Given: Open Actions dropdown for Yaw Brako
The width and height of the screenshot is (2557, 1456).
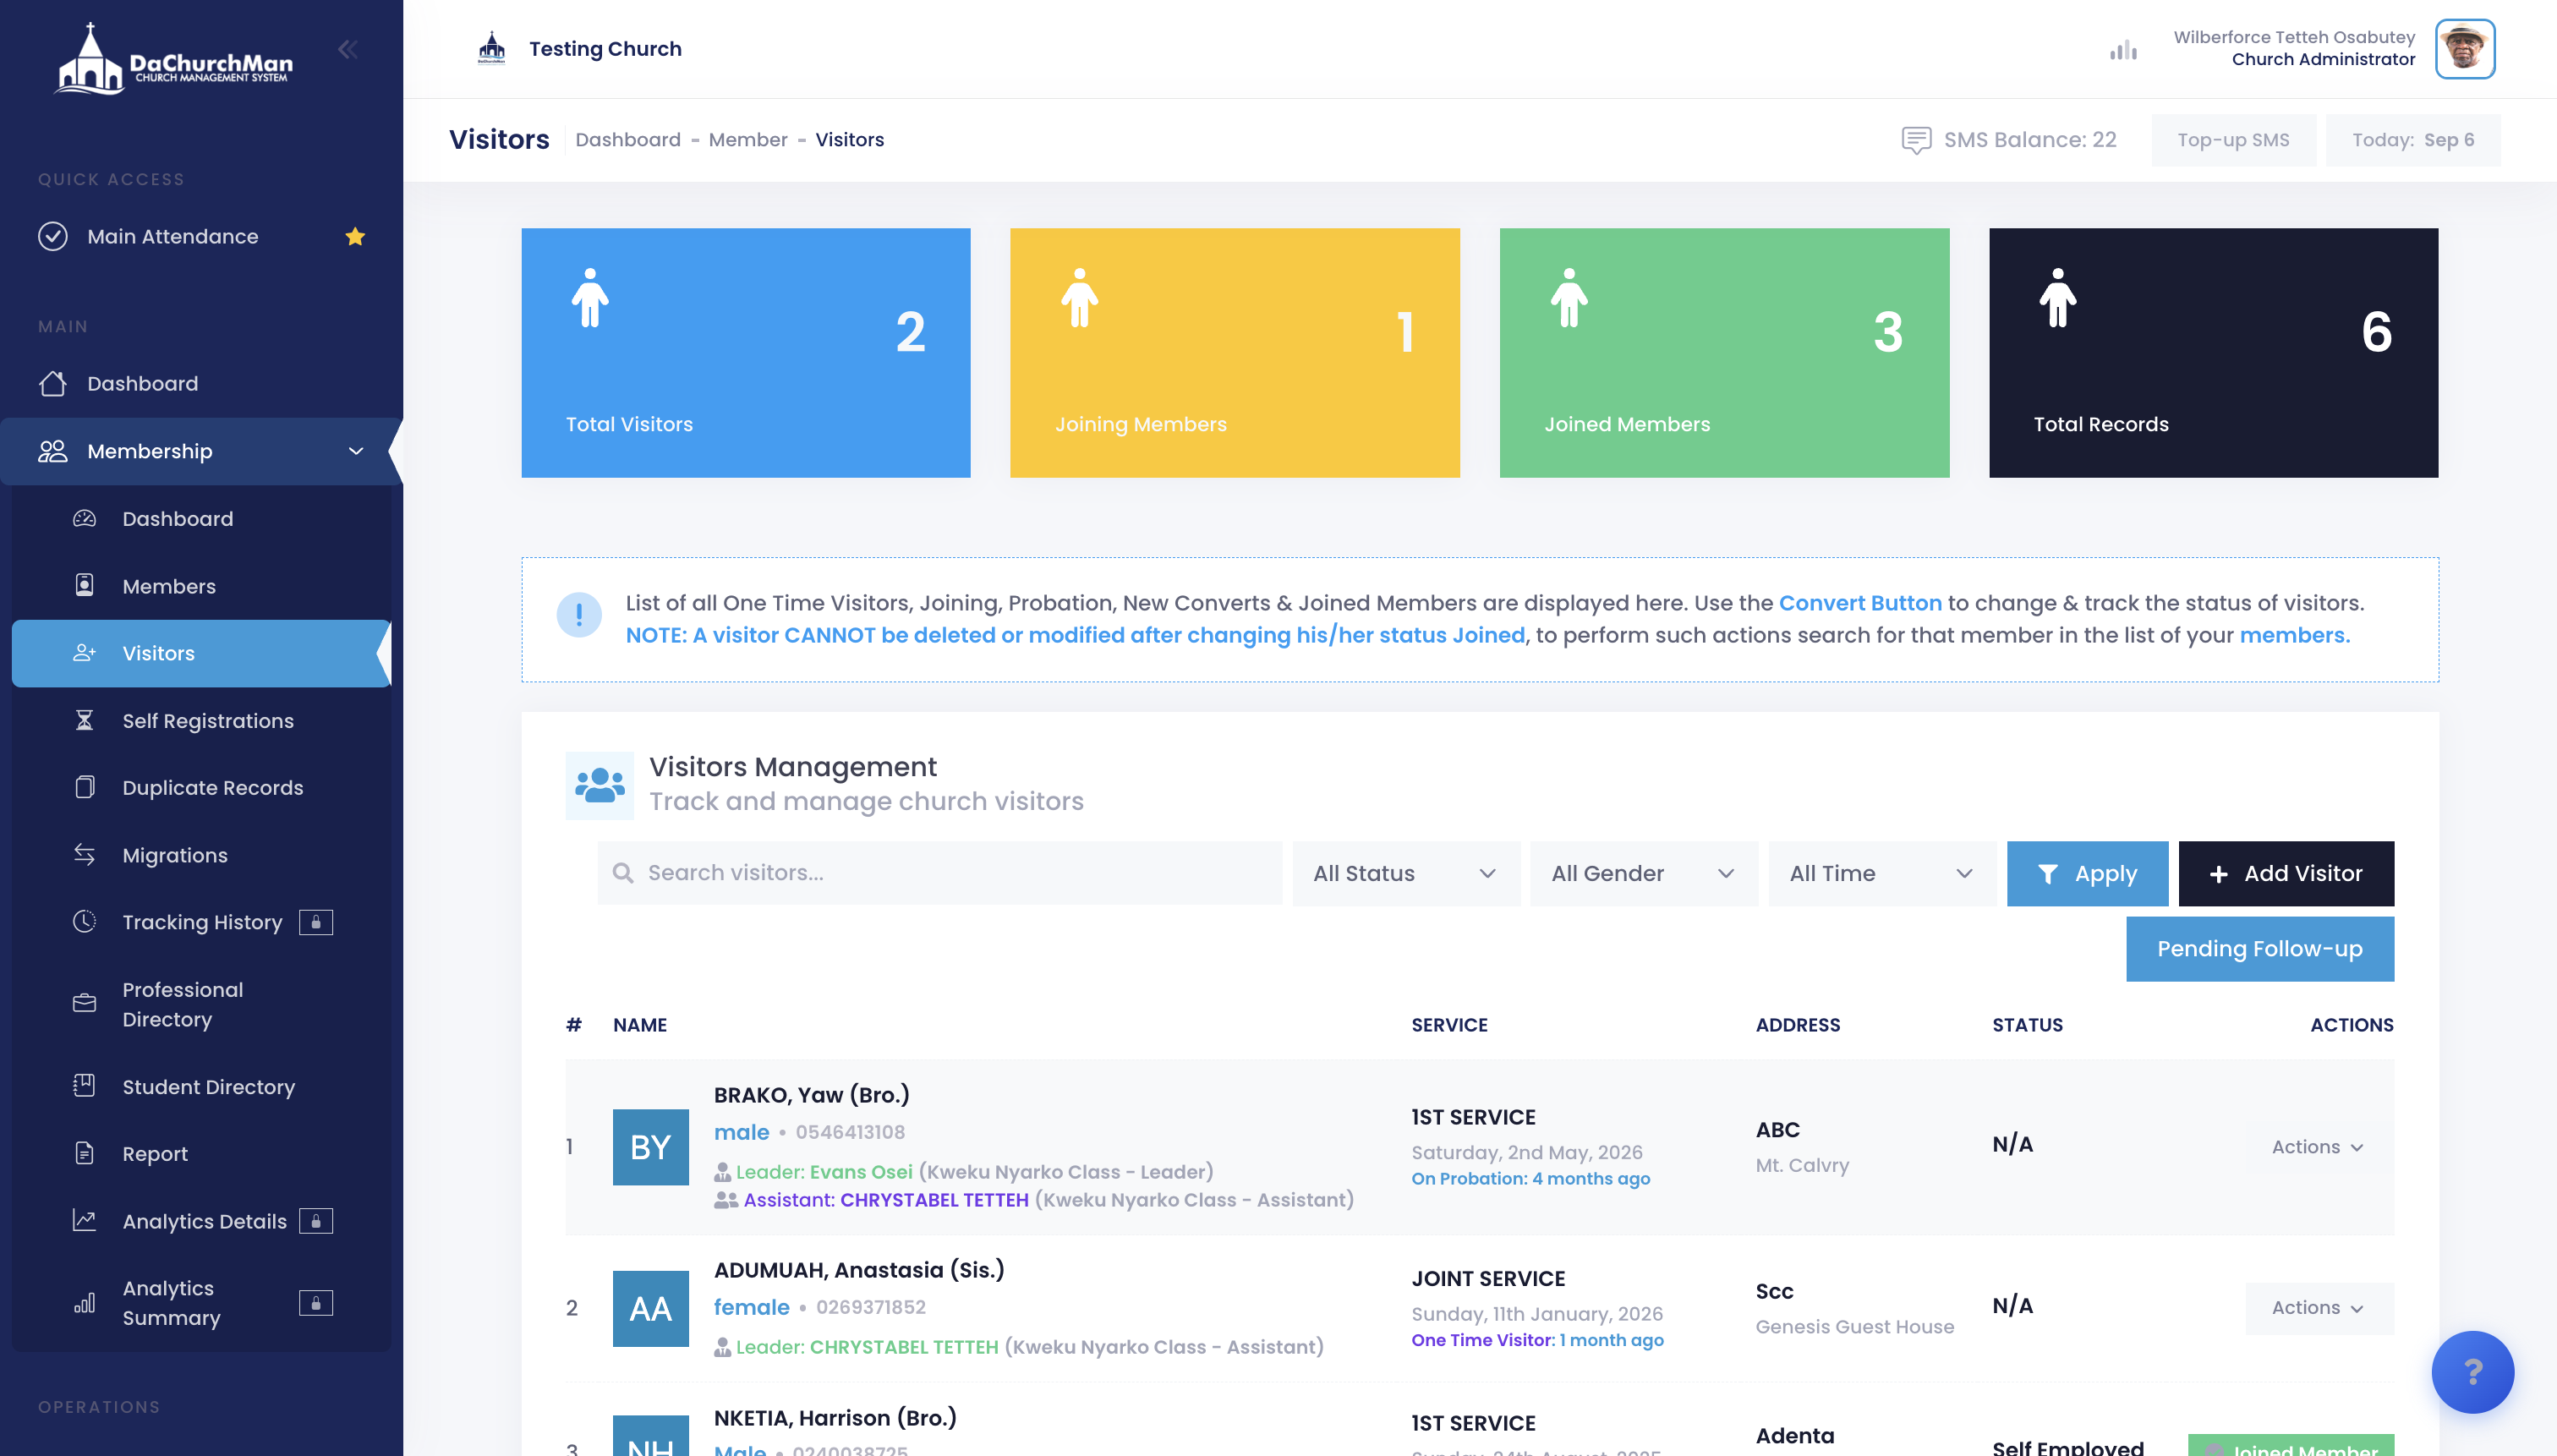Looking at the screenshot, I should coord(2319,1147).
